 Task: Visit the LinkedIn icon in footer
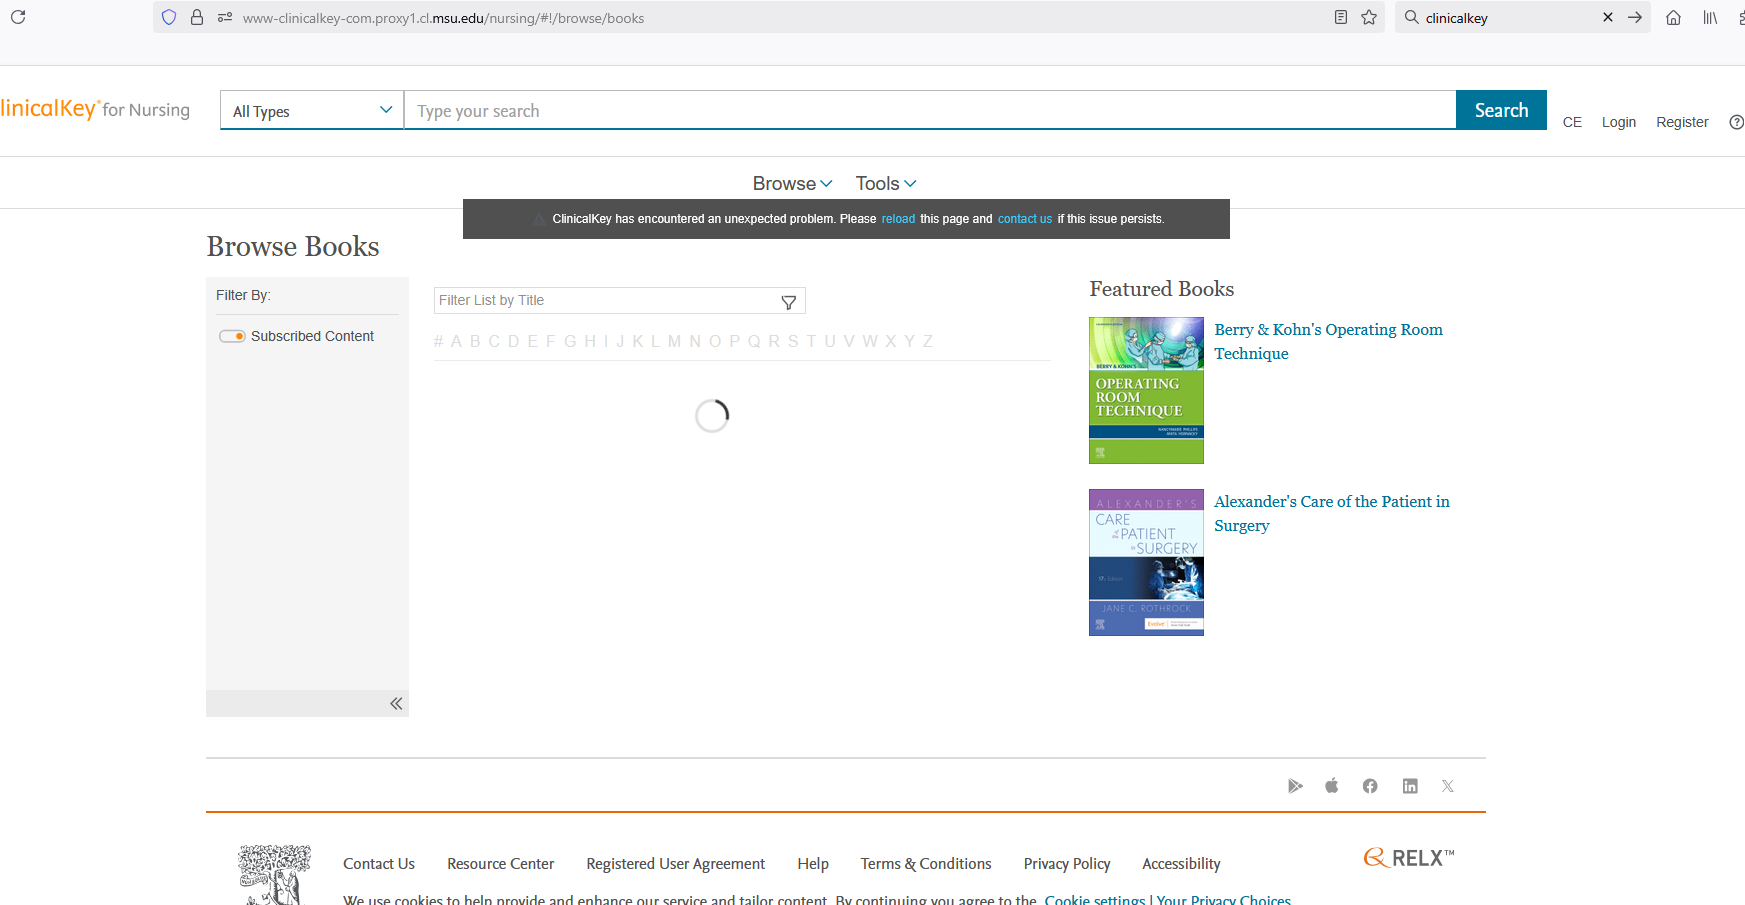pos(1410,786)
